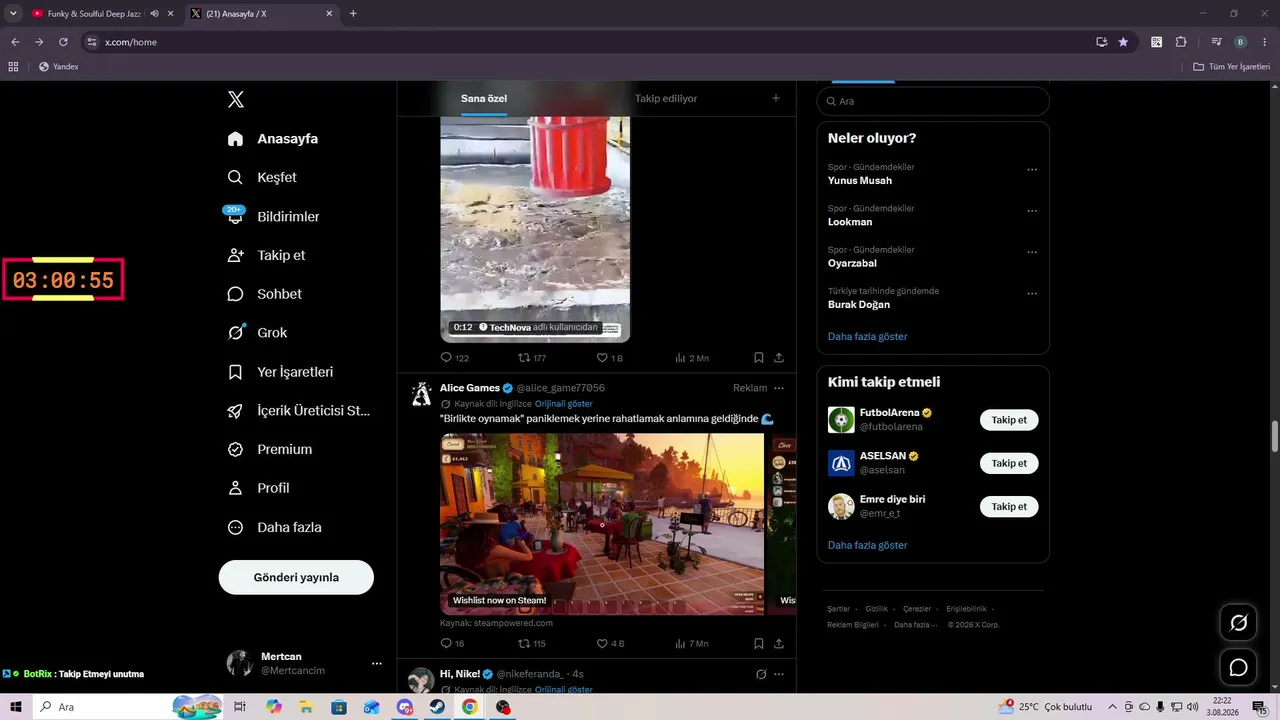Open the Takip et sidebar item
Viewport: 1280px width, 720px height.
click(x=266, y=255)
